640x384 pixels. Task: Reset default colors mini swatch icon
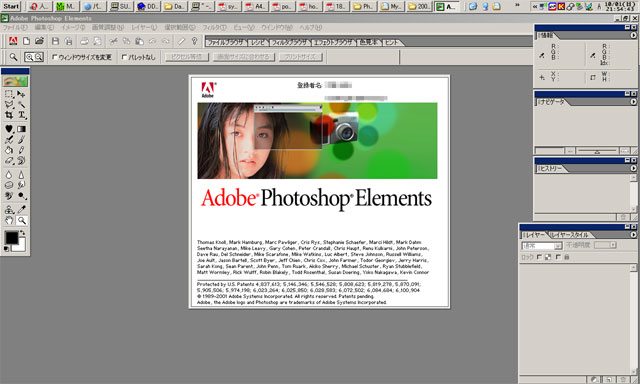pos(7,249)
